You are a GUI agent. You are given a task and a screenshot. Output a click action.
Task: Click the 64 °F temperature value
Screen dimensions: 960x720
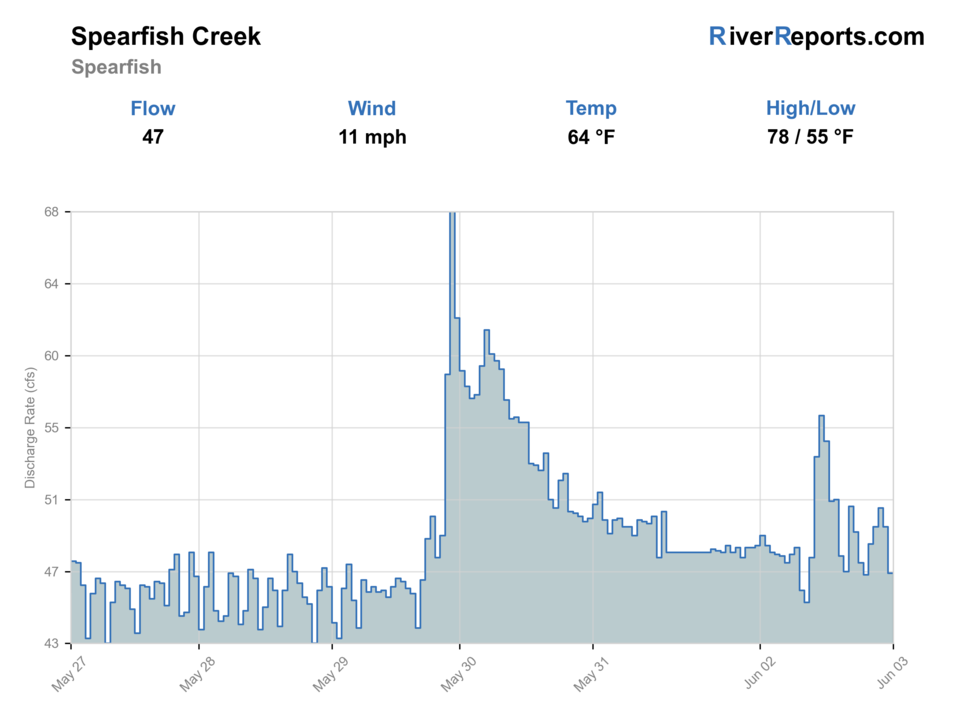click(591, 137)
